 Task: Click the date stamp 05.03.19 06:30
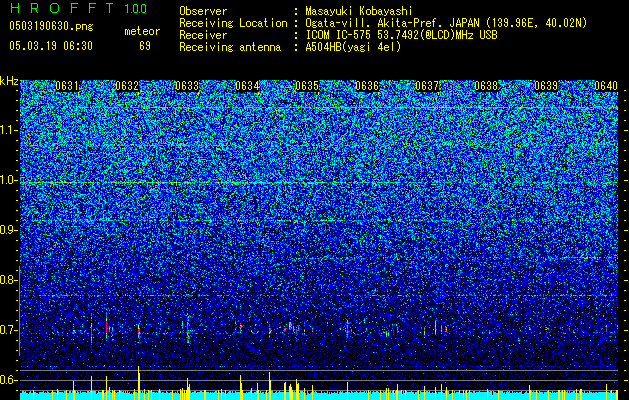click(51, 46)
